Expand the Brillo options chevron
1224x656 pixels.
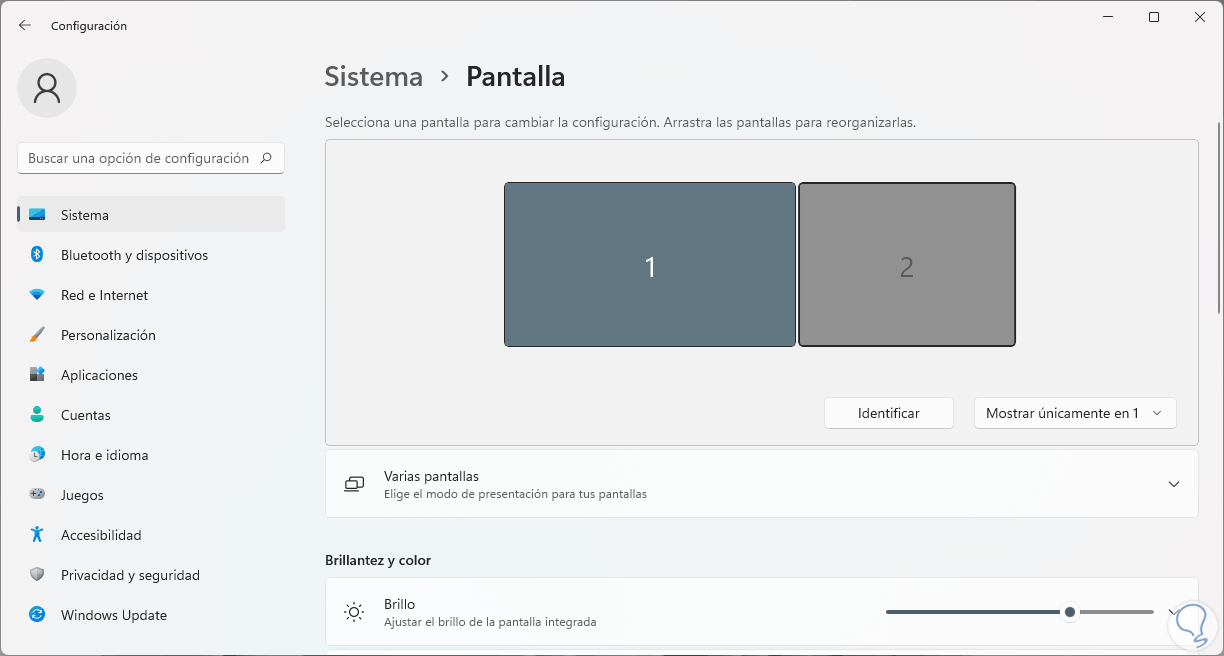(x=1174, y=612)
